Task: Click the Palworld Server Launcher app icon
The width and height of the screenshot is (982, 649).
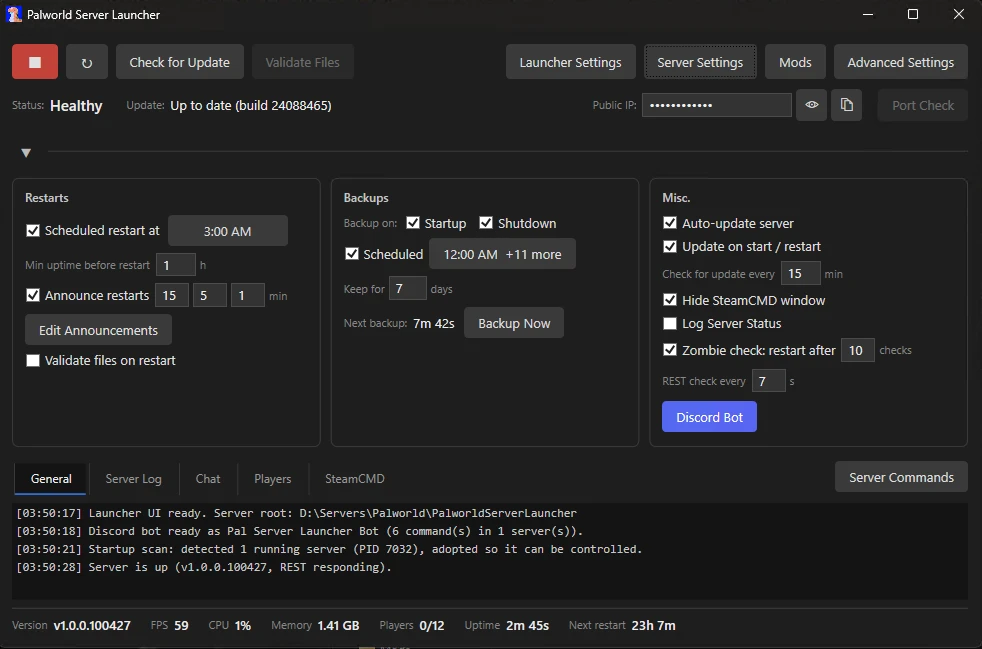Action: pos(14,14)
